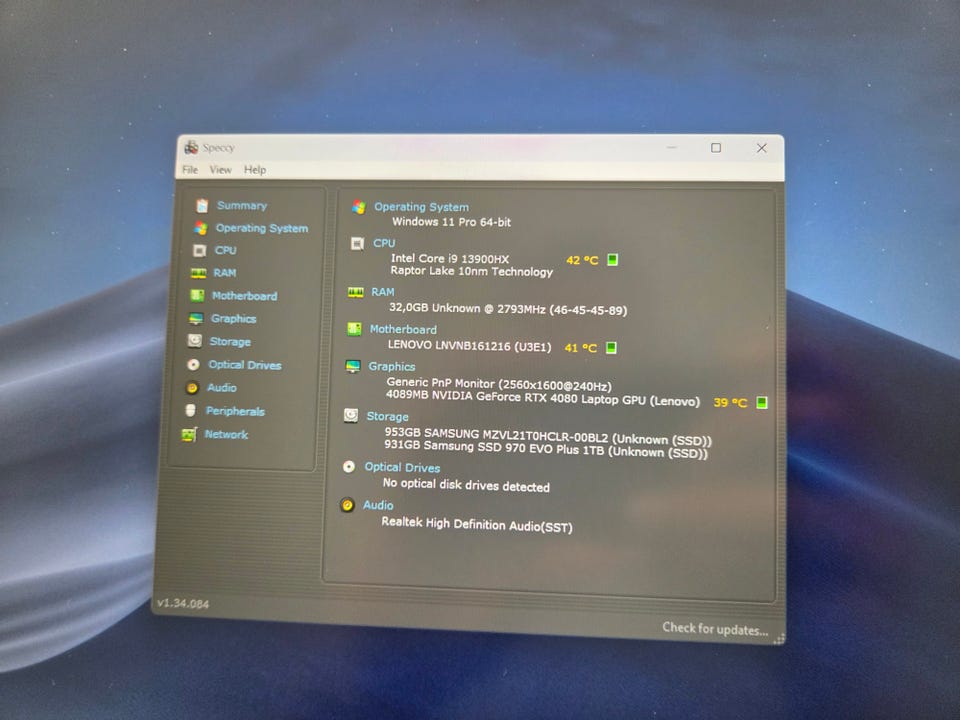960x720 pixels.
Task: Select the Summary sidebar icon
Action: (203, 205)
